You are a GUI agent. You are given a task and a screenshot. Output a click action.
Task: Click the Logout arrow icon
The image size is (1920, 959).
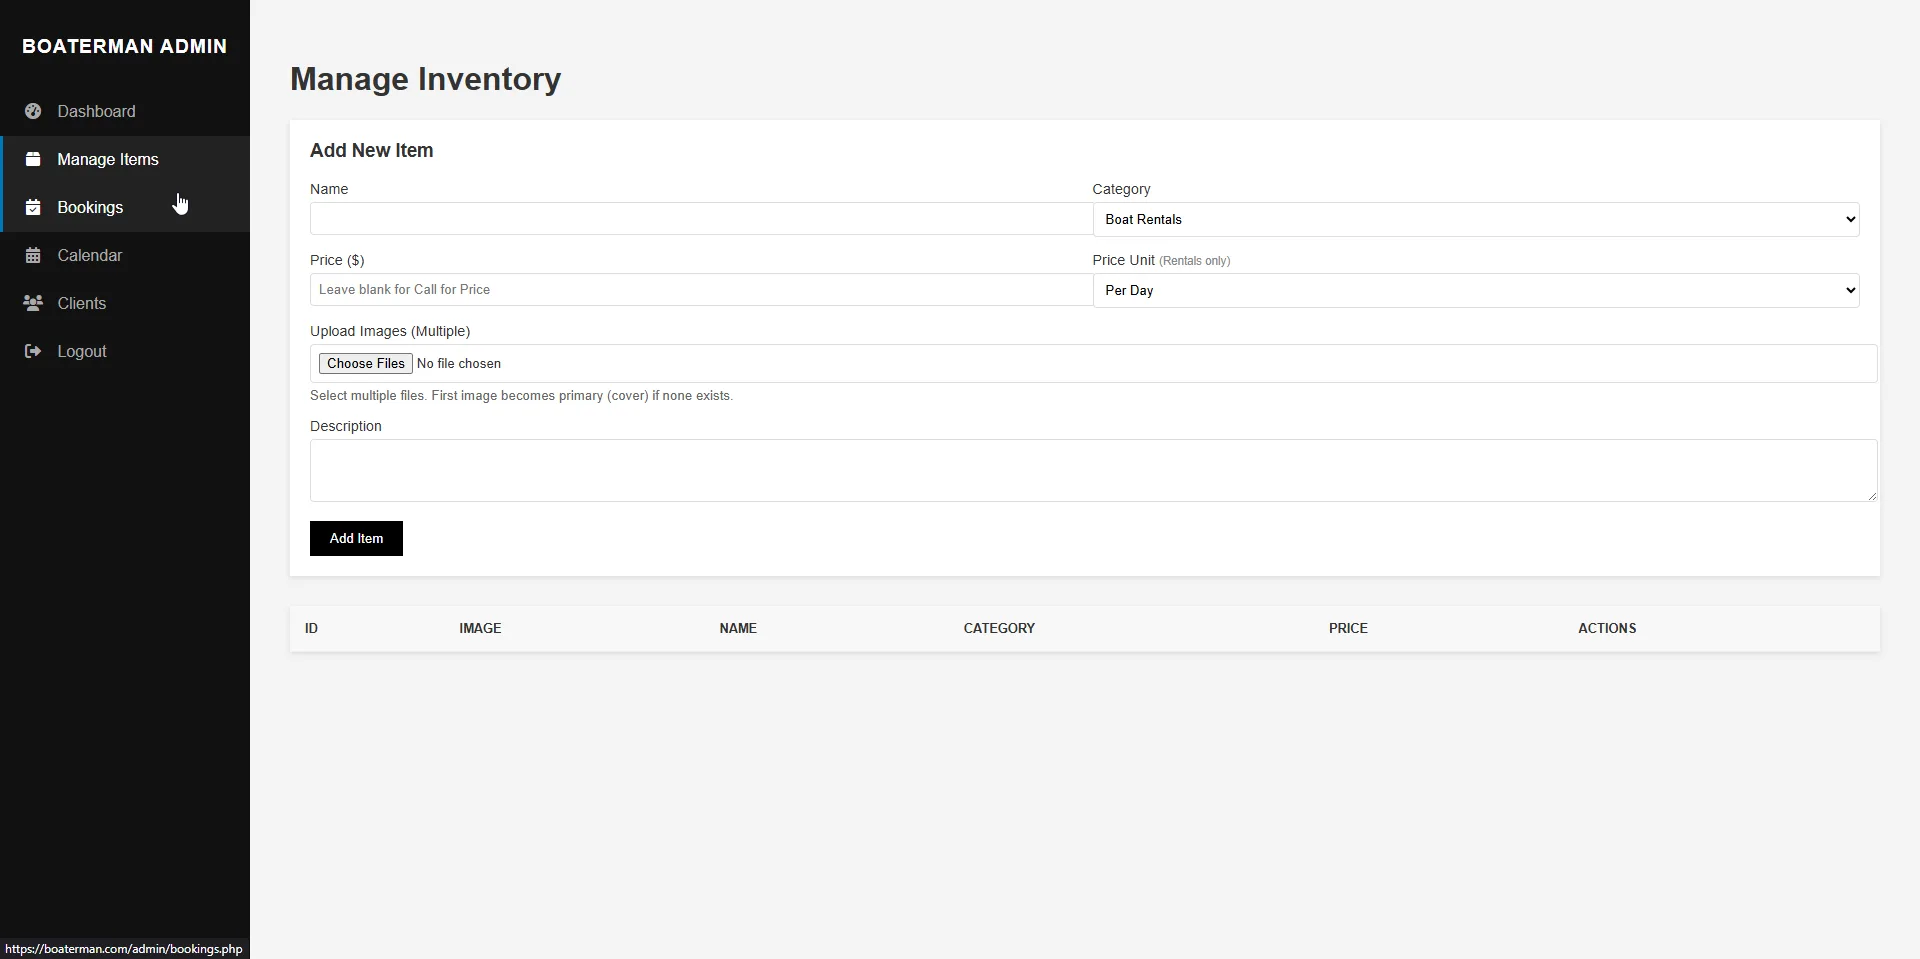pyautogui.click(x=33, y=351)
